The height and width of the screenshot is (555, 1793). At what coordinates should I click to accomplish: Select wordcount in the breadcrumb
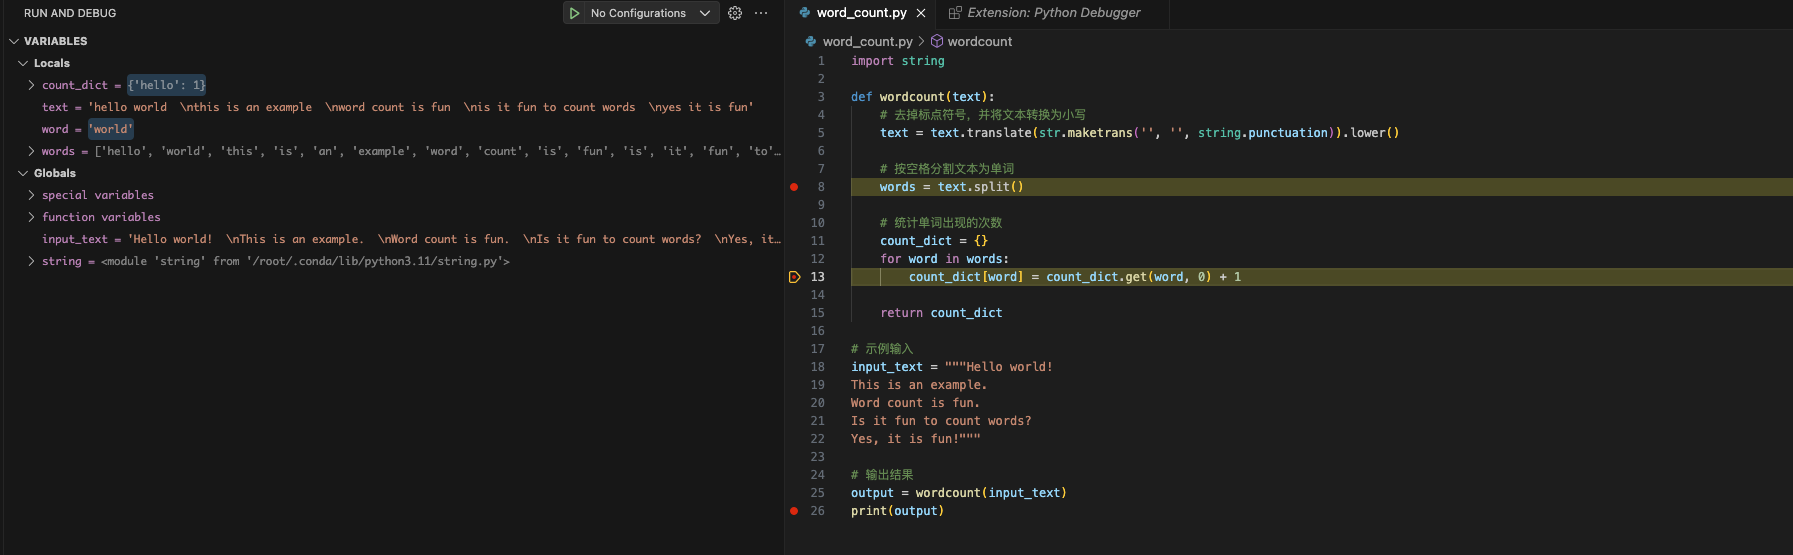click(980, 41)
